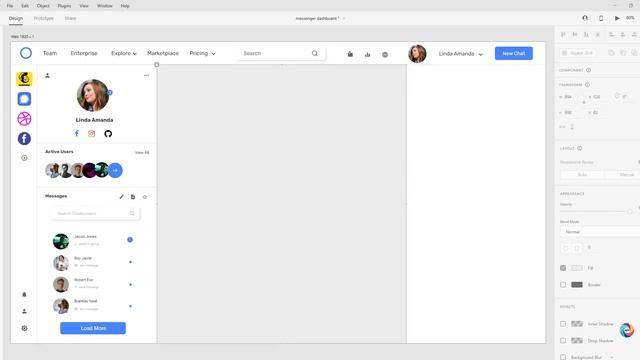The height and width of the screenshot is (360, 640).
Task: Click the bar chart icon in the navbar
Action: (x=367, y=54)
